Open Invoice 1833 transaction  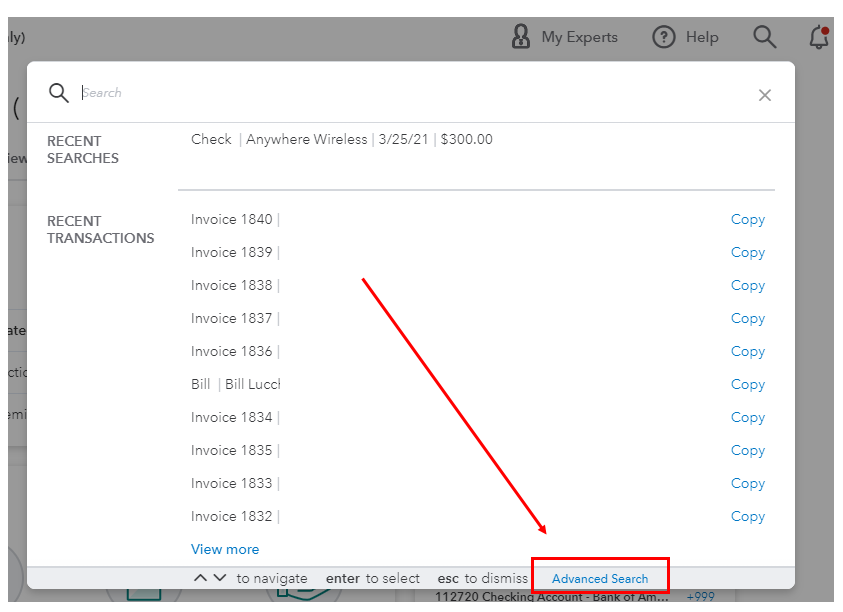coord(234,483)
